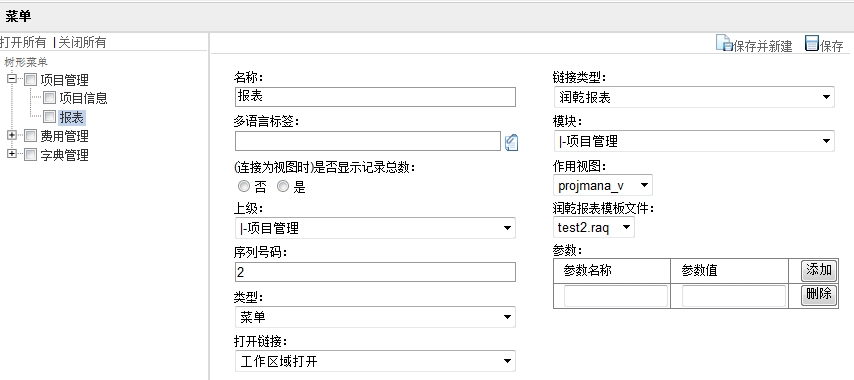Click 打开所有 to open all nodes
The width and height of the screenshot is (854, 380).
pyautogui.click(x=23, y=42)
